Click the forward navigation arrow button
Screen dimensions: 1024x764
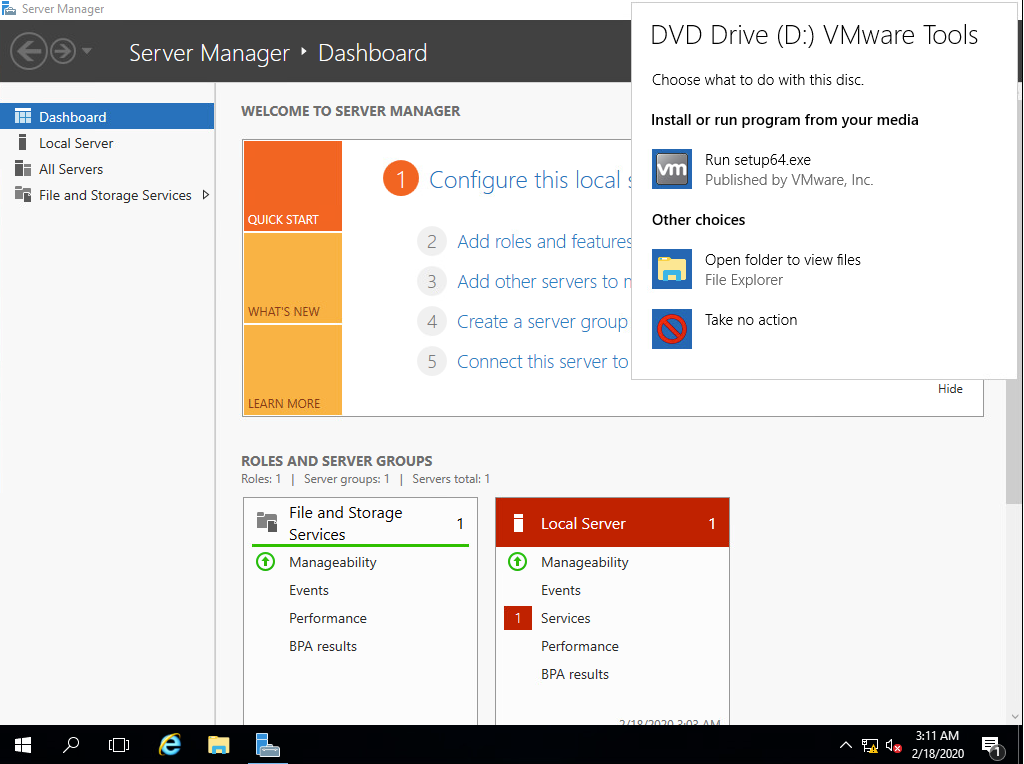[63, 51]
